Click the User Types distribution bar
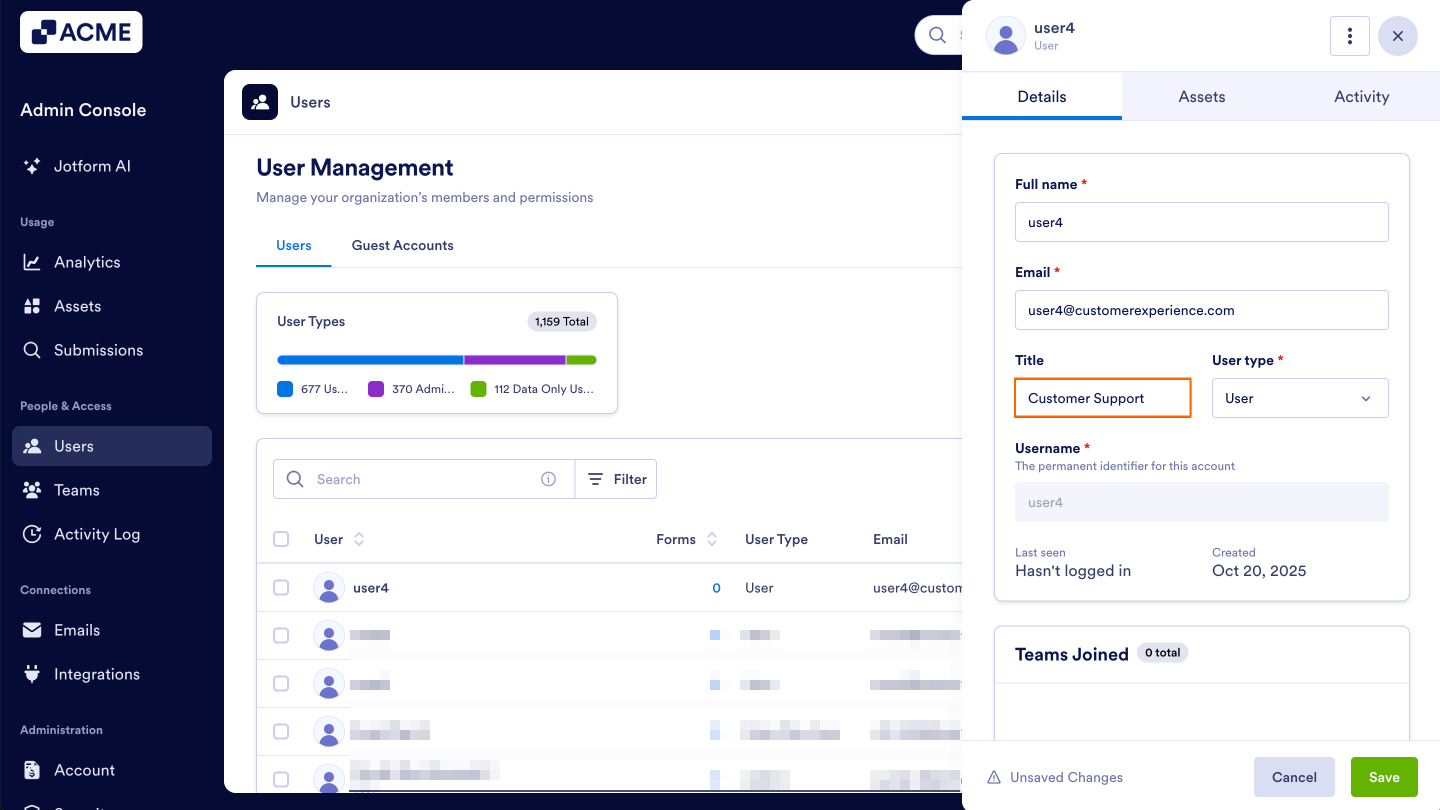Viewport: 1440px width, 810px height. [437, 359]
